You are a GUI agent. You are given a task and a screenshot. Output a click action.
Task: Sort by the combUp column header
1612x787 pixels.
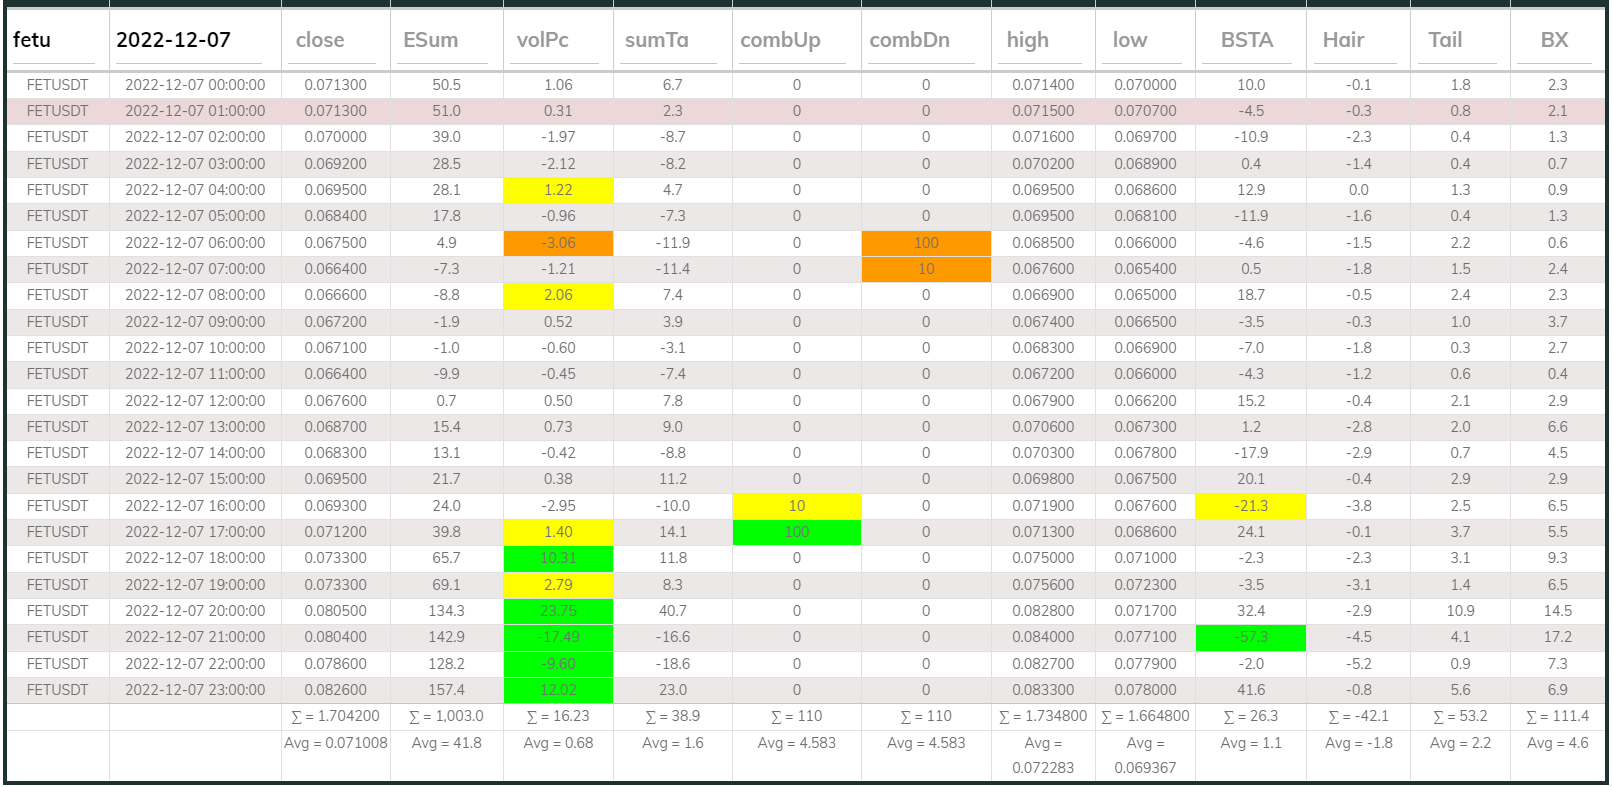click(x=780, y=40)
